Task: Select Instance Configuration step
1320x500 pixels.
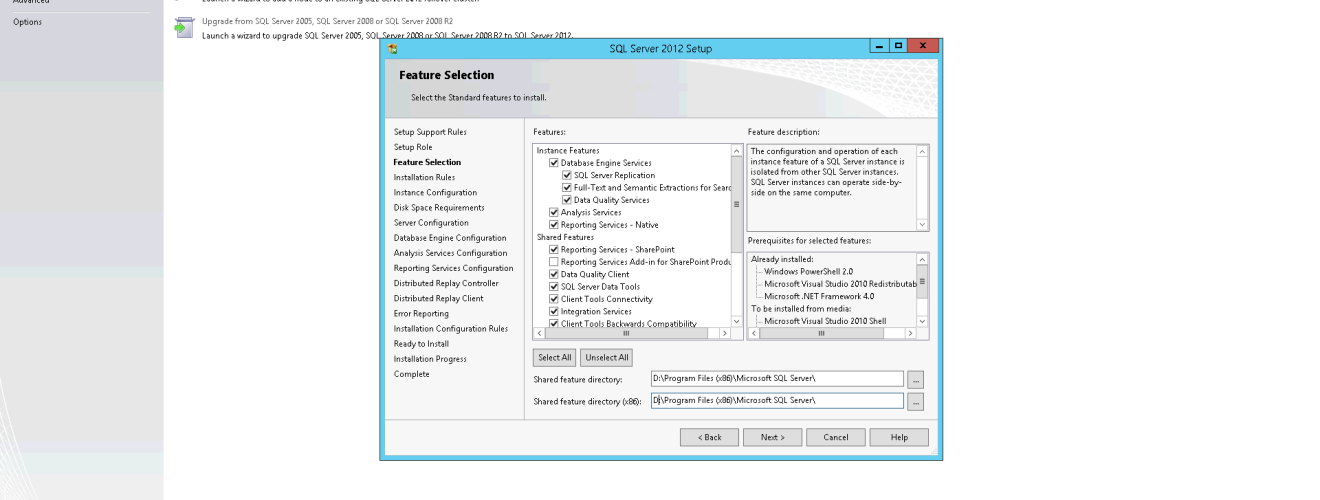Action: tap(435, 192)
